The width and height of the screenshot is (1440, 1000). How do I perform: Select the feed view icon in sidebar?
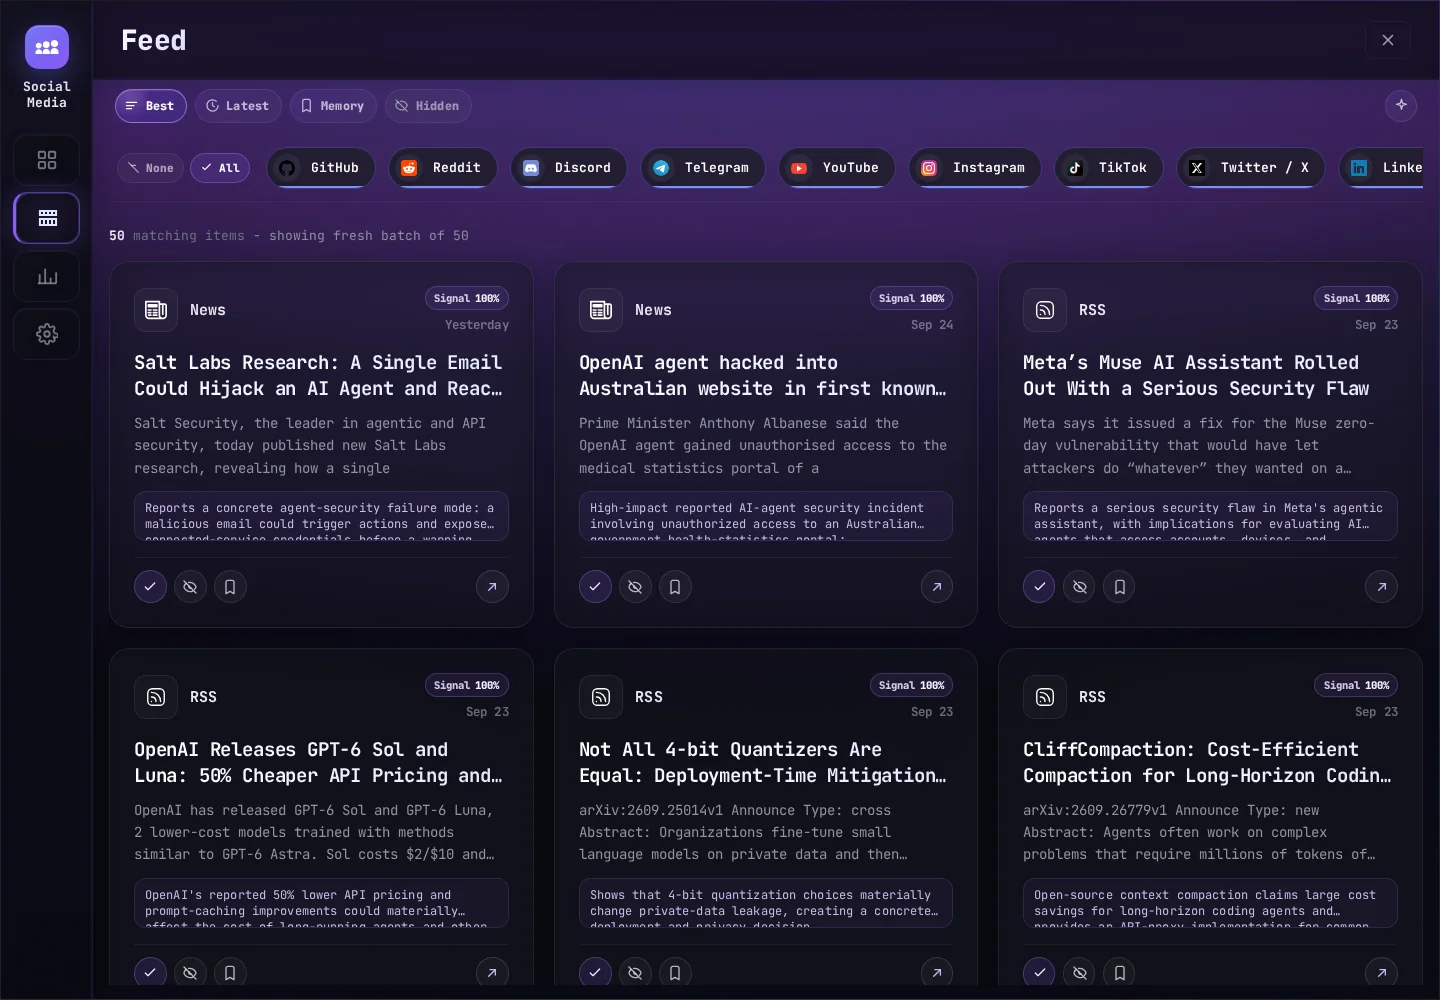click(47, 218)
